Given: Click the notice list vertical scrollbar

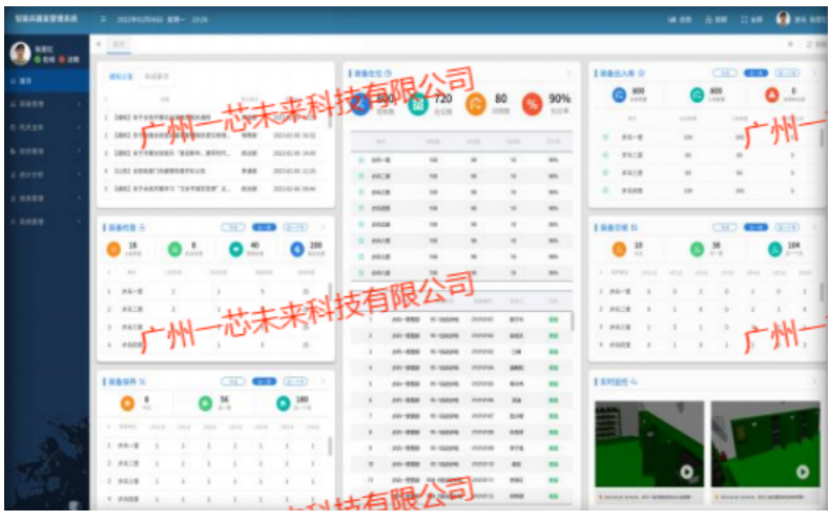Looking at the screenshot, I should click(330, 120).
